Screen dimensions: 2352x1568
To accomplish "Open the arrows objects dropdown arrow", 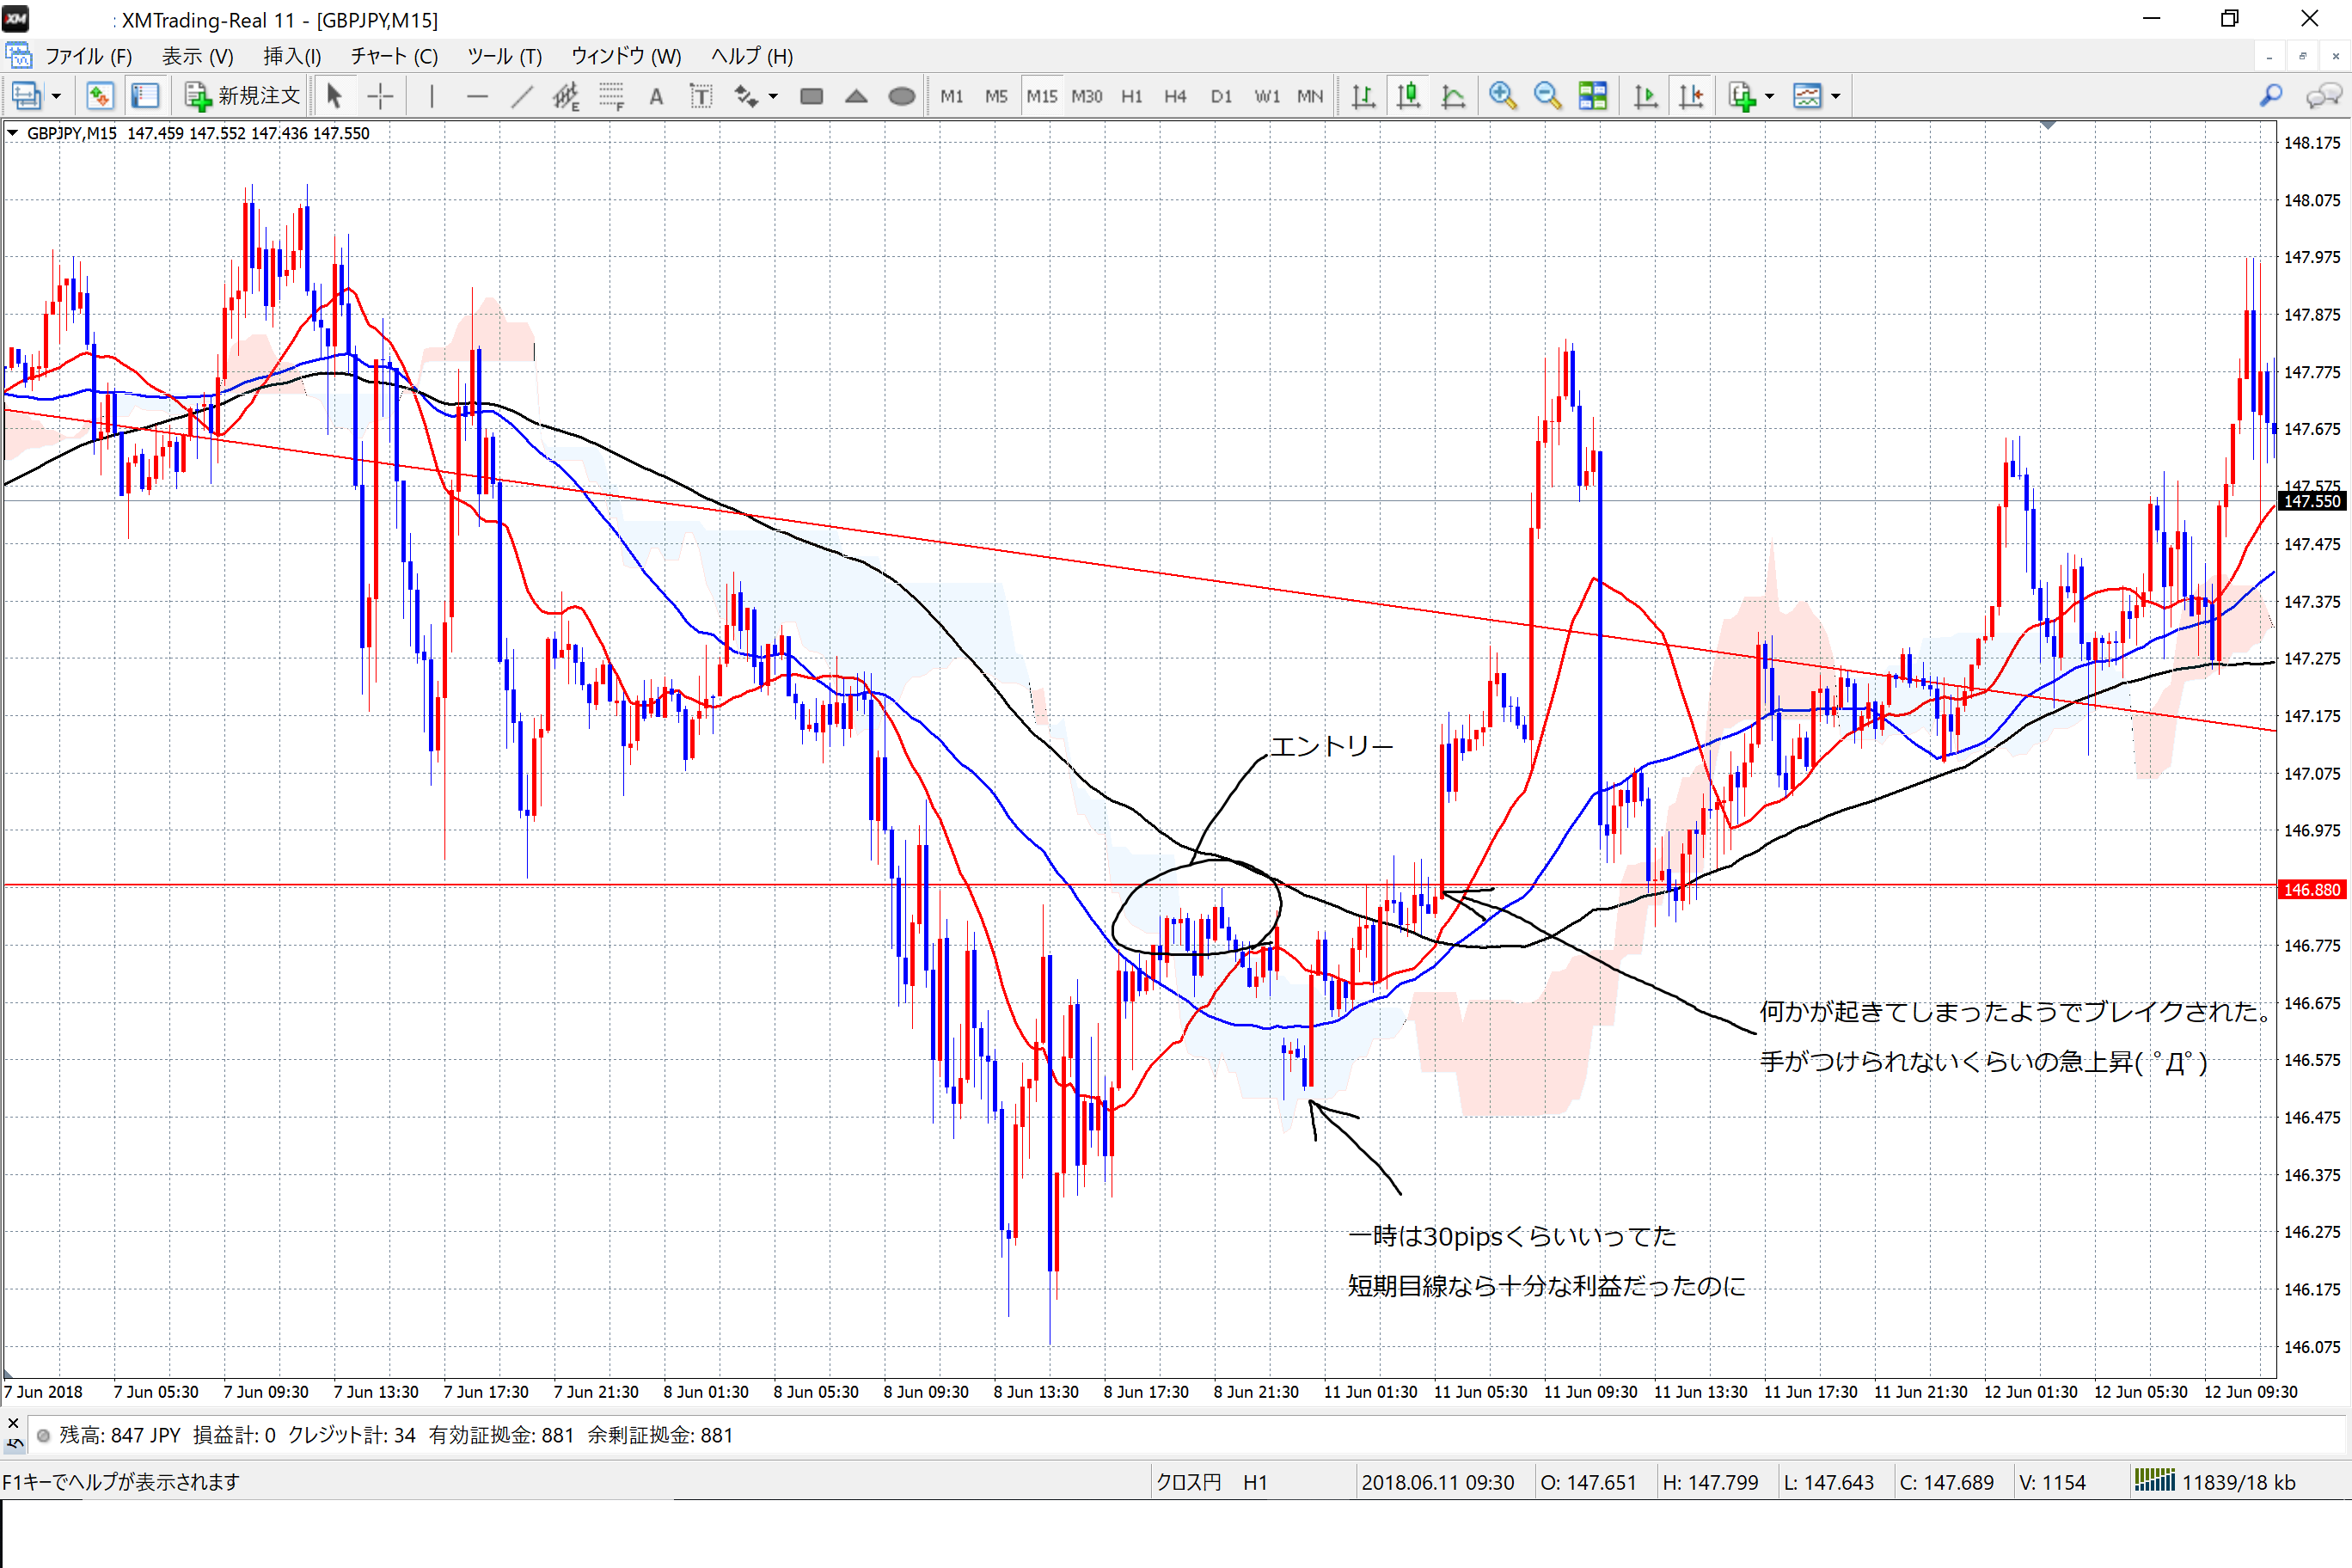I will (773, 96).
